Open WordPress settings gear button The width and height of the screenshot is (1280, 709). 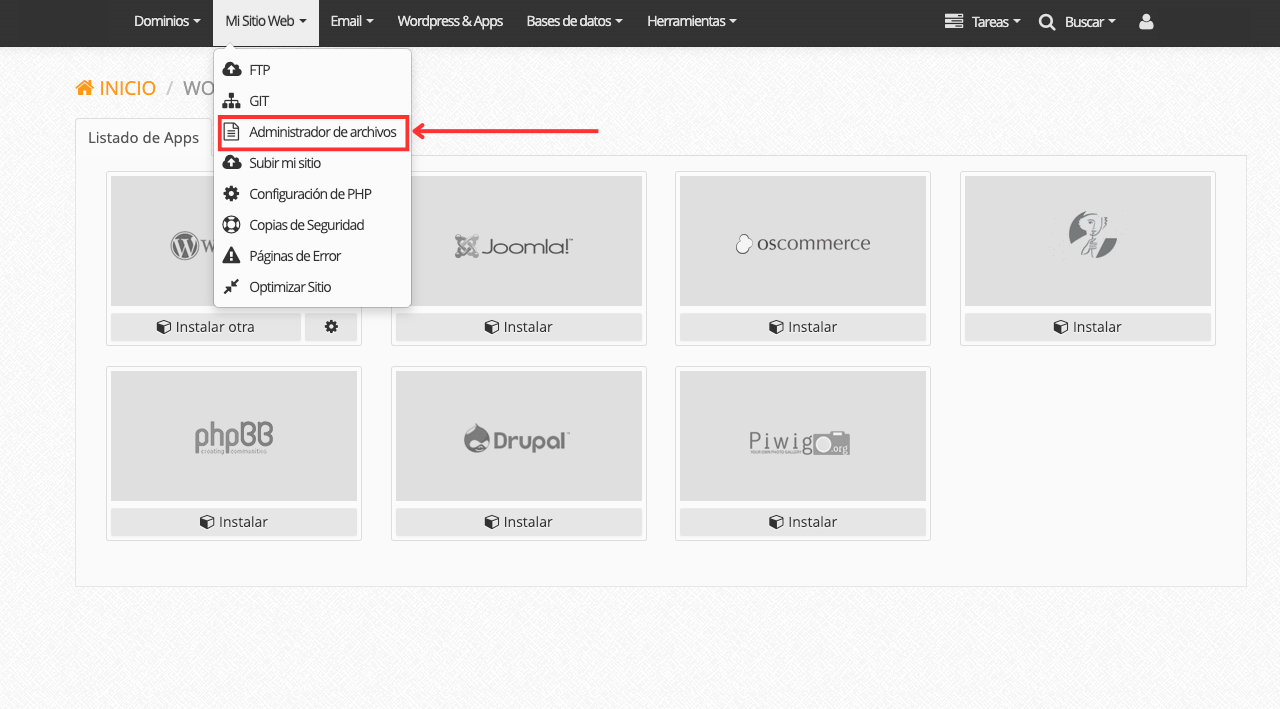[x=331, y=327]
